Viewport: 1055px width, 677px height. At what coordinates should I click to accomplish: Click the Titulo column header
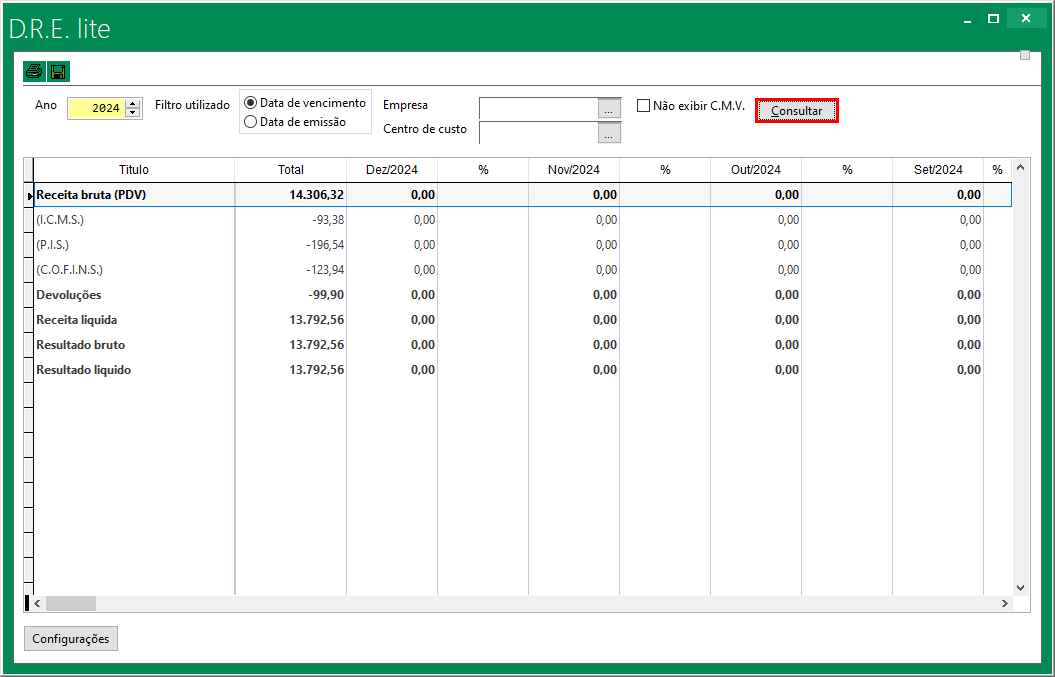pos(134,170)
